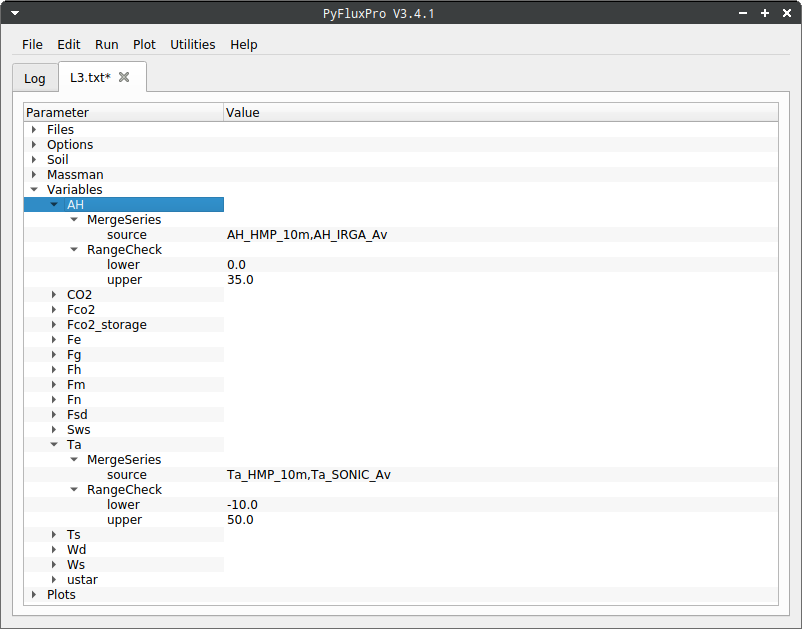Expand the ustar variable arrow
The width and height of the screenshot is (802, 629).
(x=54, y=579)
